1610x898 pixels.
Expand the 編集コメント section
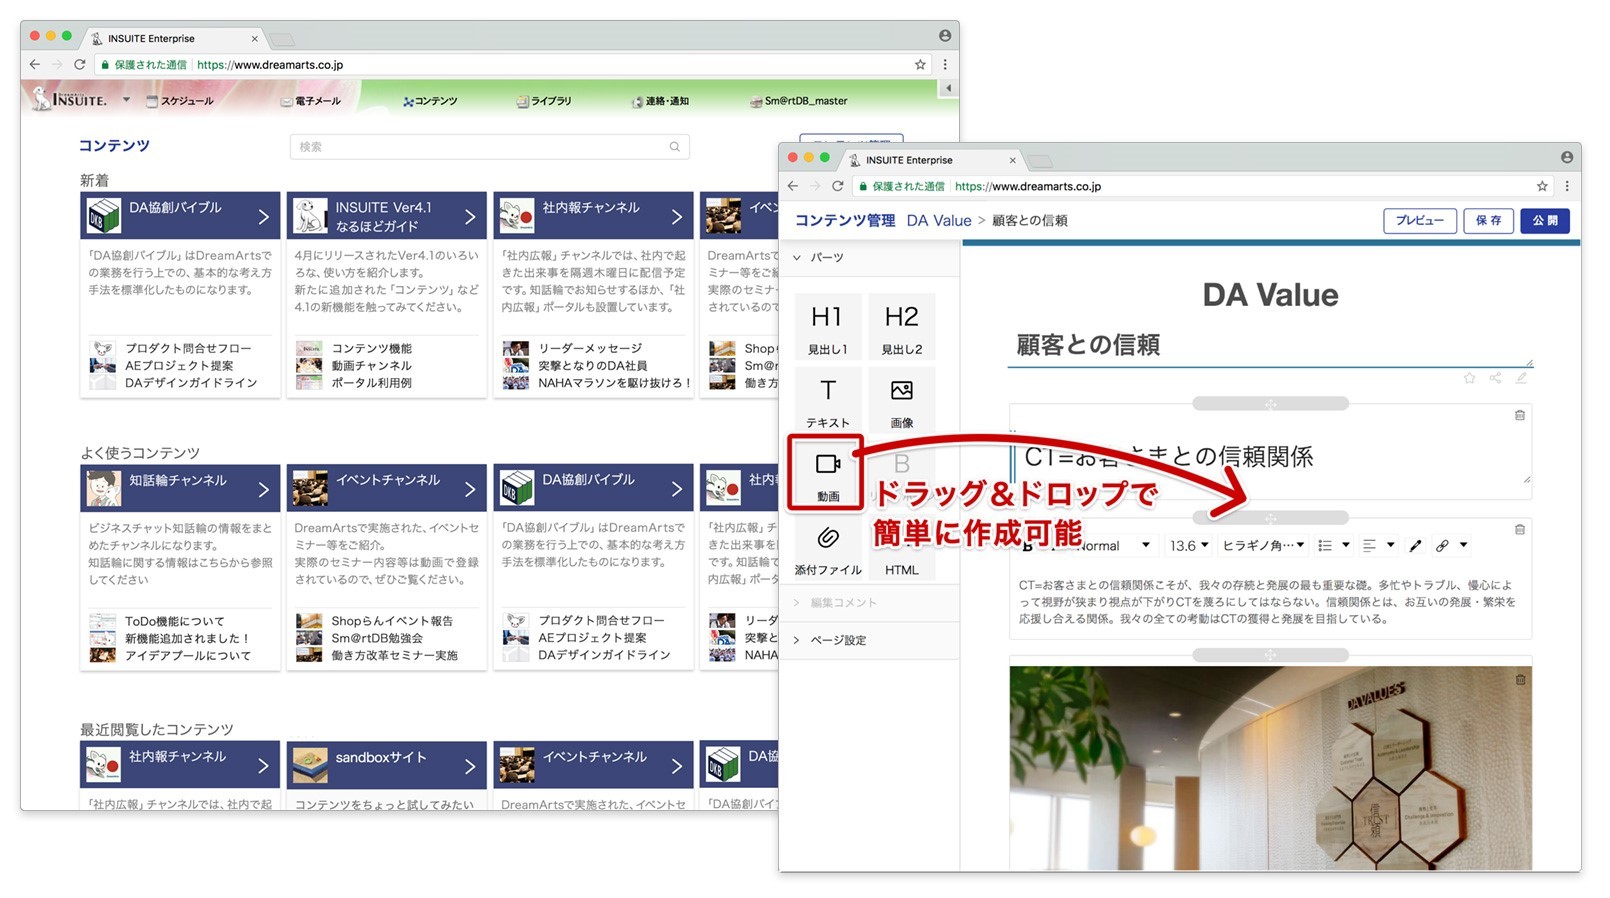tap(797, 603)
